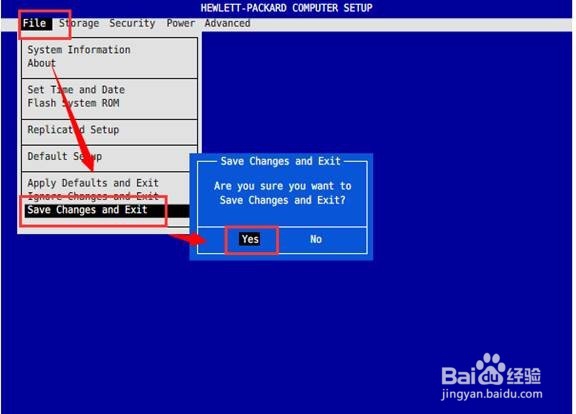Click the Save Changes and Exit dialog title

point(280,161)
